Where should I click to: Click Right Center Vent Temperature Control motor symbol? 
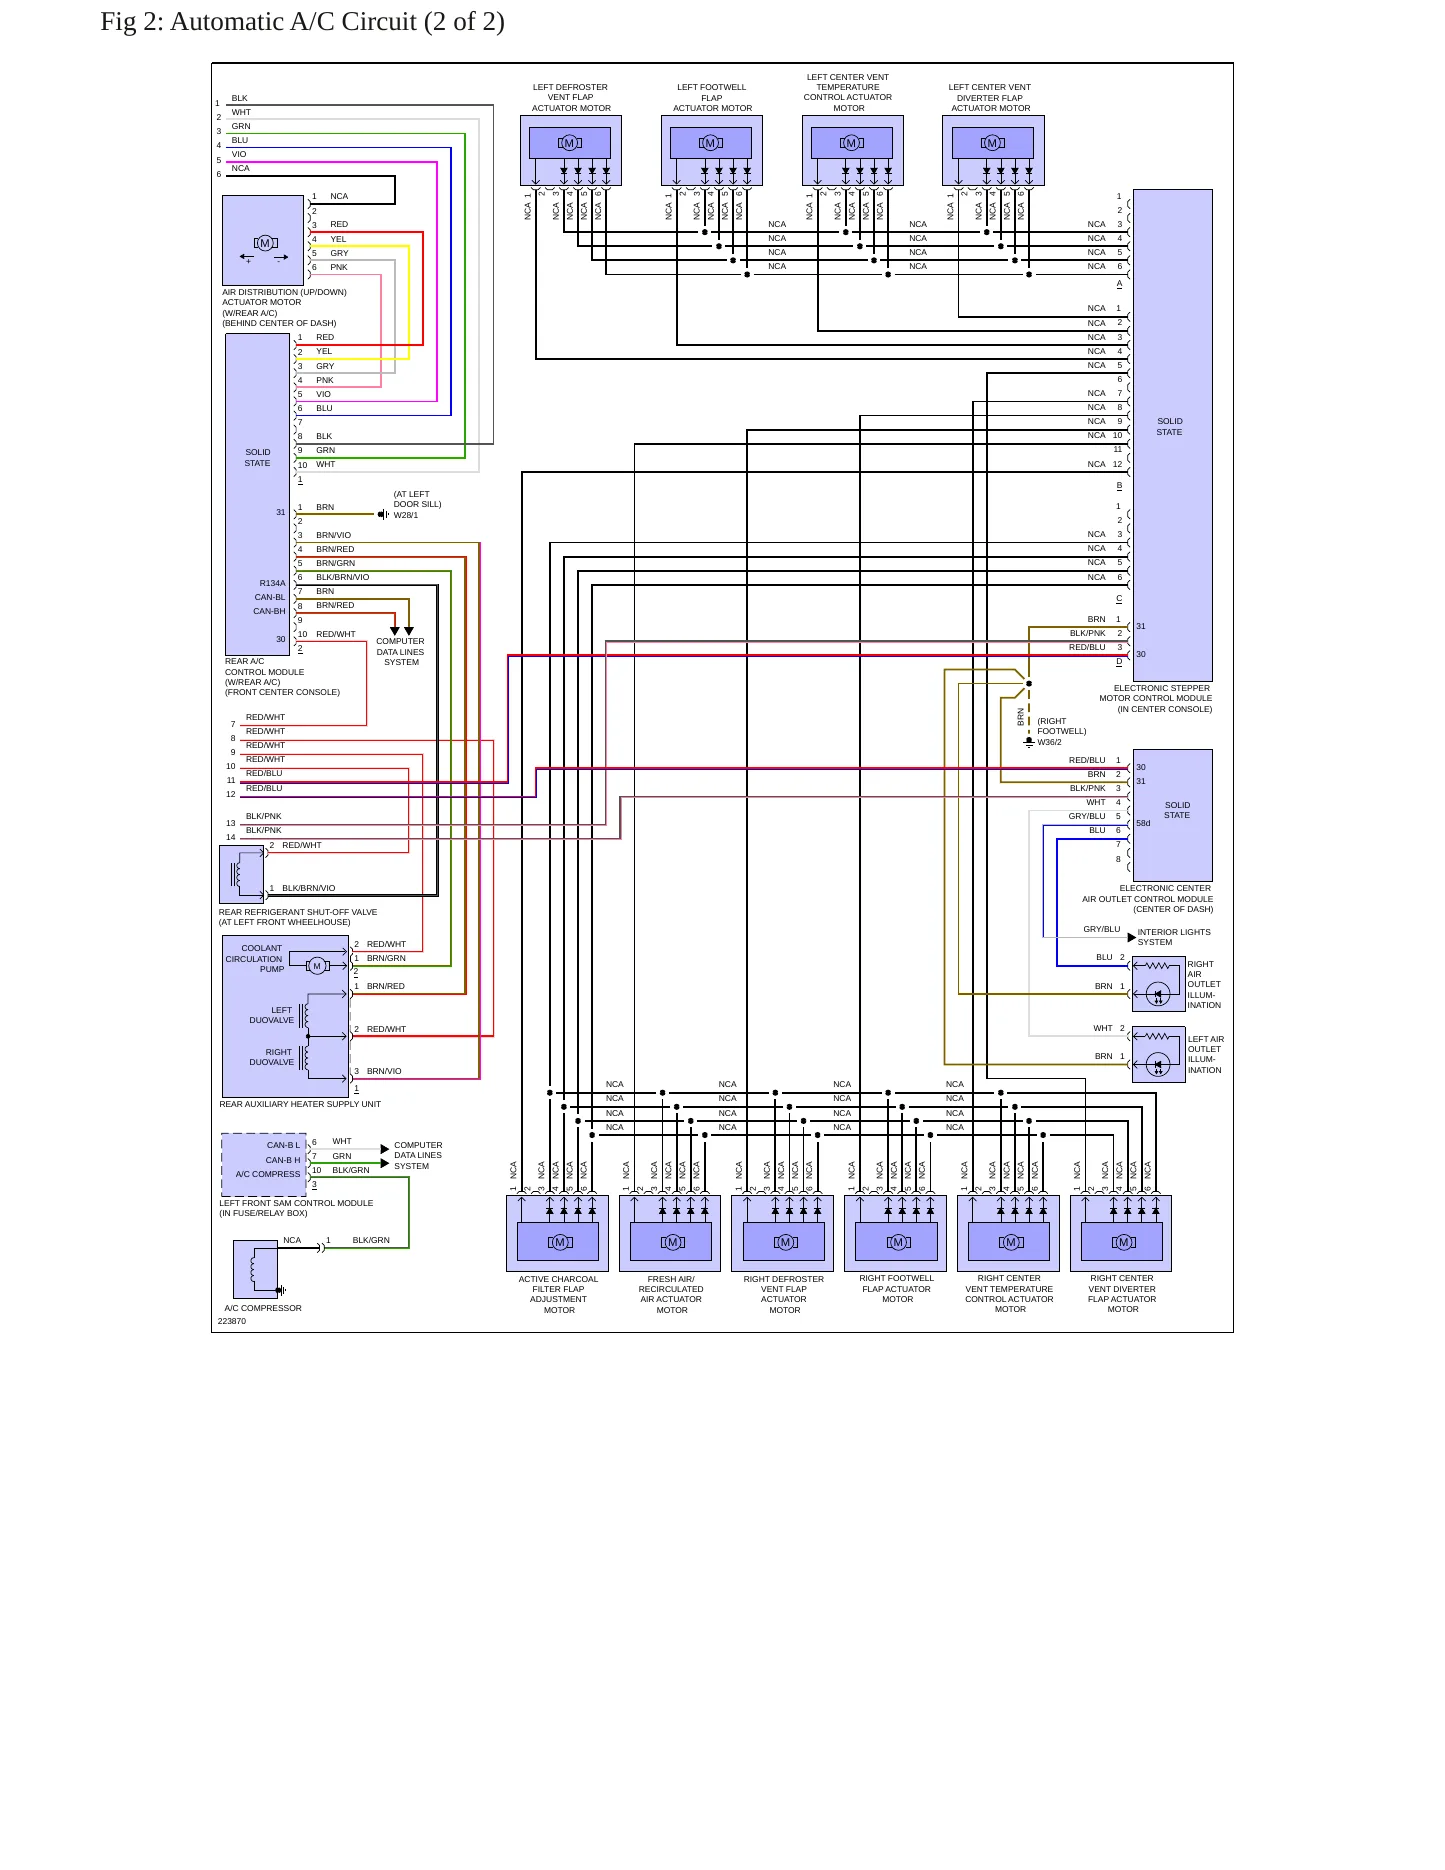click(x=1011, y=1242)
